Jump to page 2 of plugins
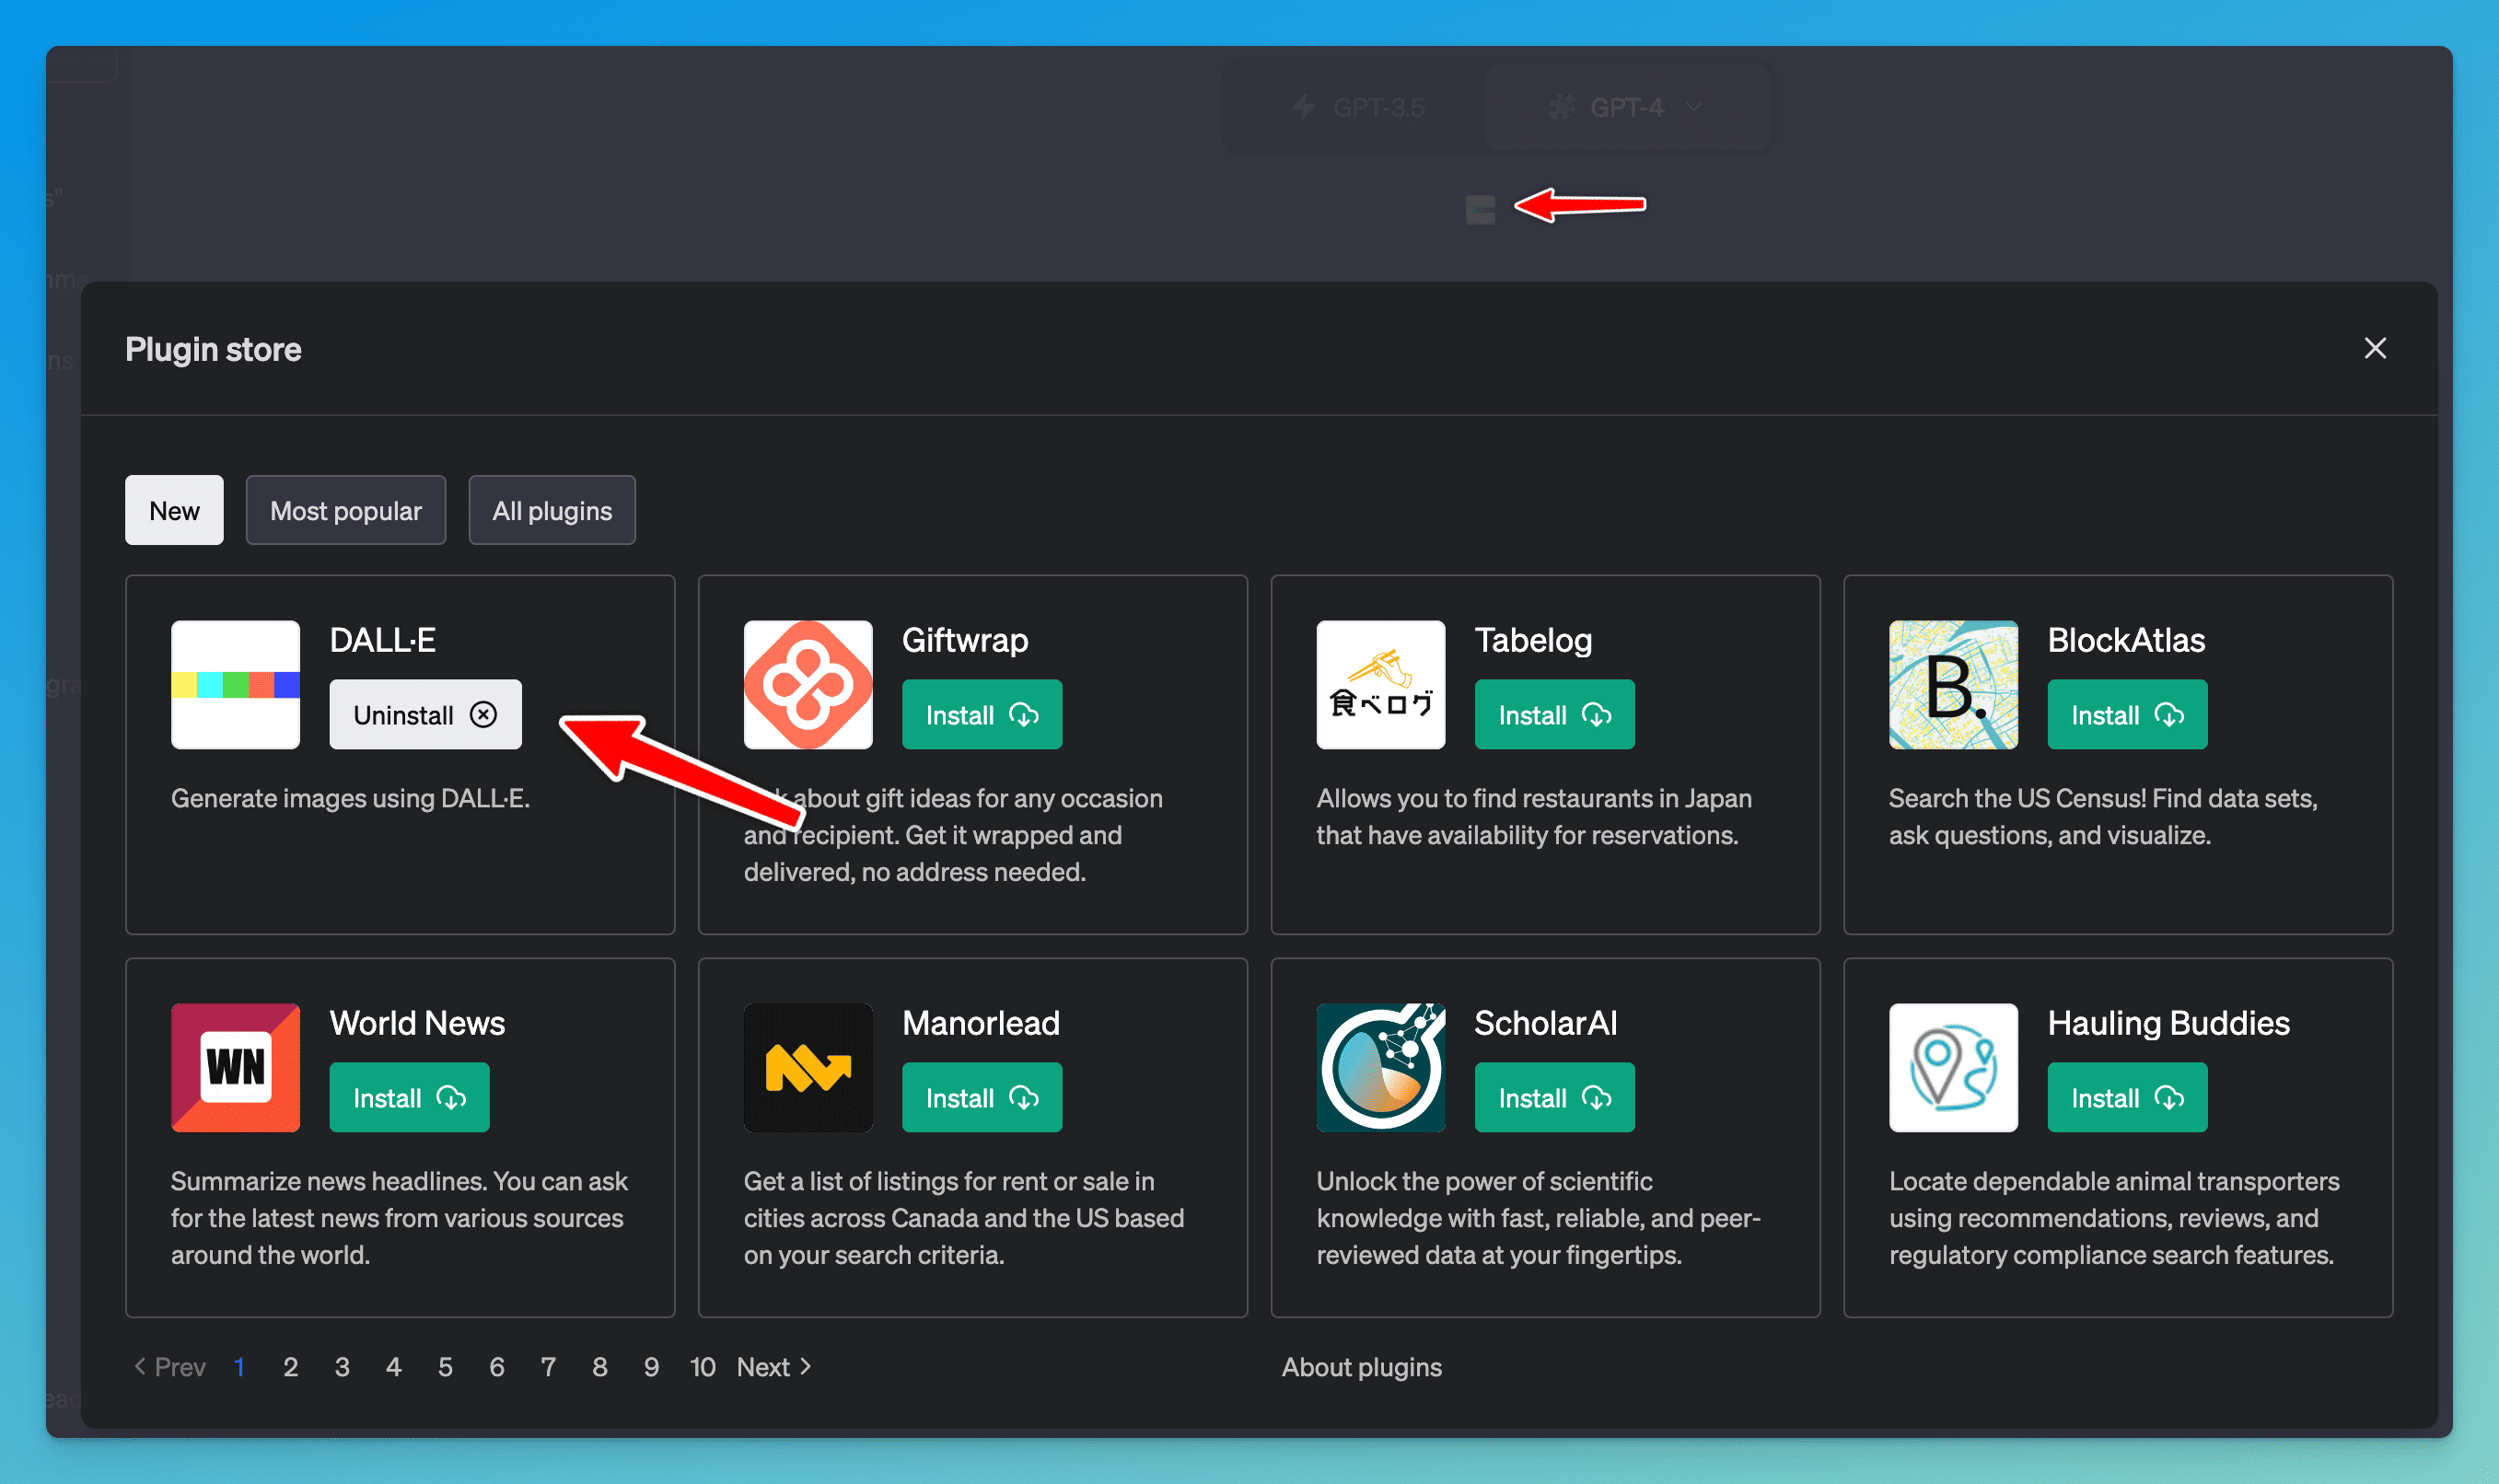This screenshot has height=1484, width=2499. tap(290, 1367)
